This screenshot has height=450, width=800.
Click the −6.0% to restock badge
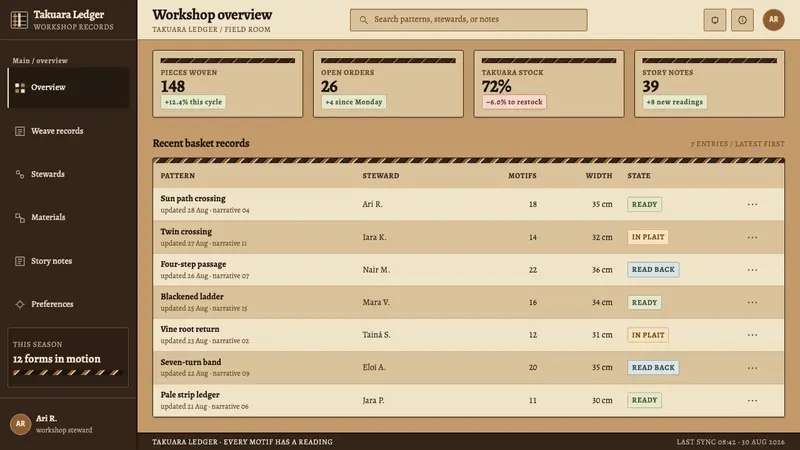coord(514,102)
